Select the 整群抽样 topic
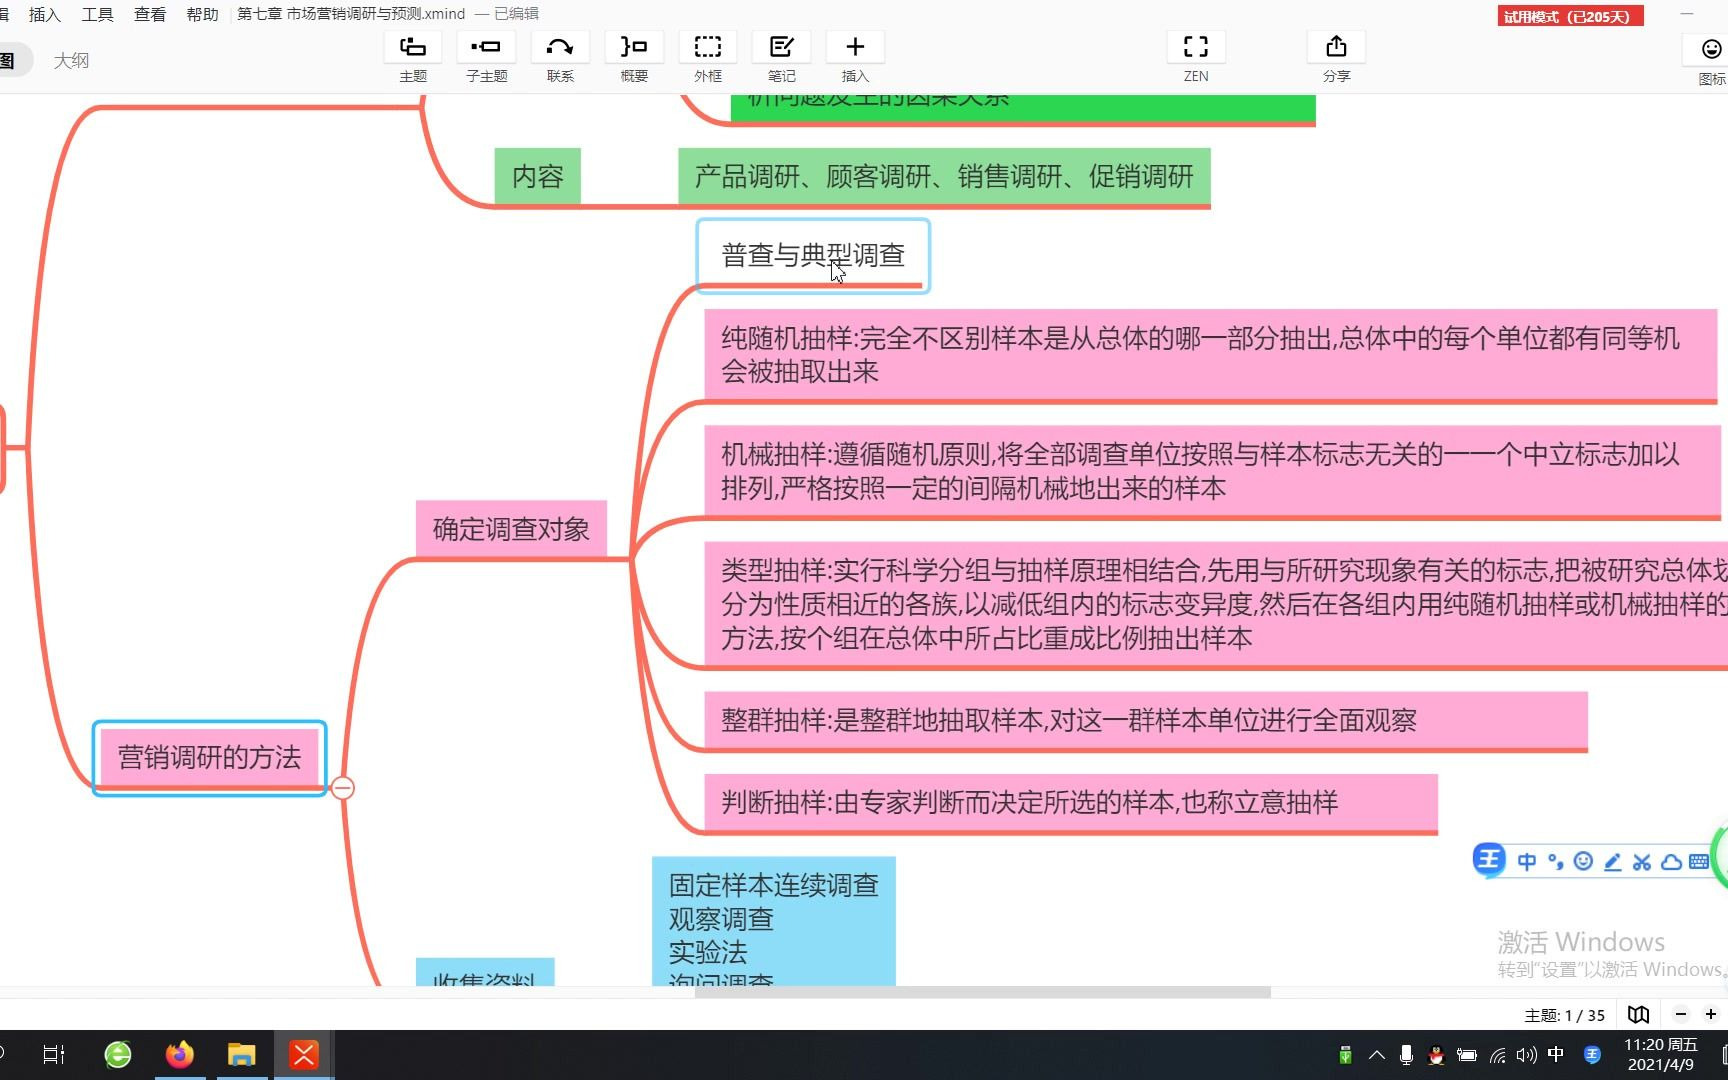This screenshot has height=1080, width=1728. coord(1146,720)
